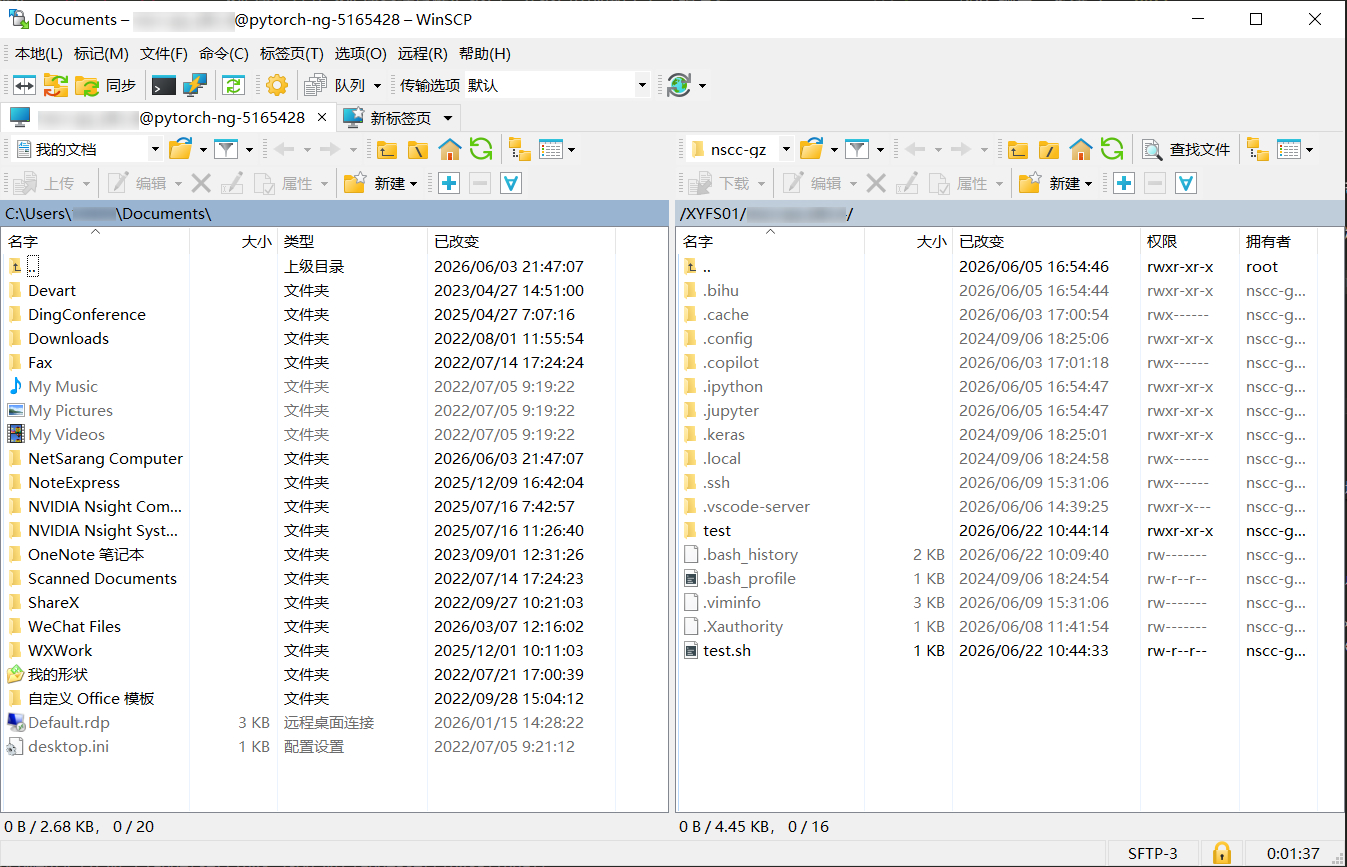
Task: Click the globe refresh icon in main toolbar
Action: (x=679, y=86)
